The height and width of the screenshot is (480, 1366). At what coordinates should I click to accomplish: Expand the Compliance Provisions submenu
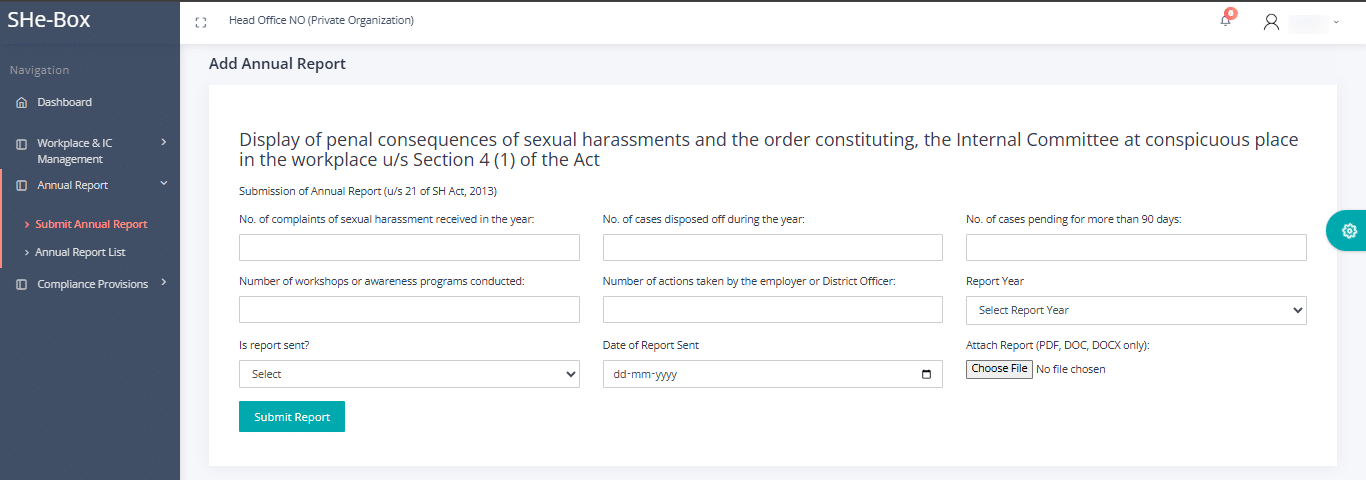click(163, 283)
